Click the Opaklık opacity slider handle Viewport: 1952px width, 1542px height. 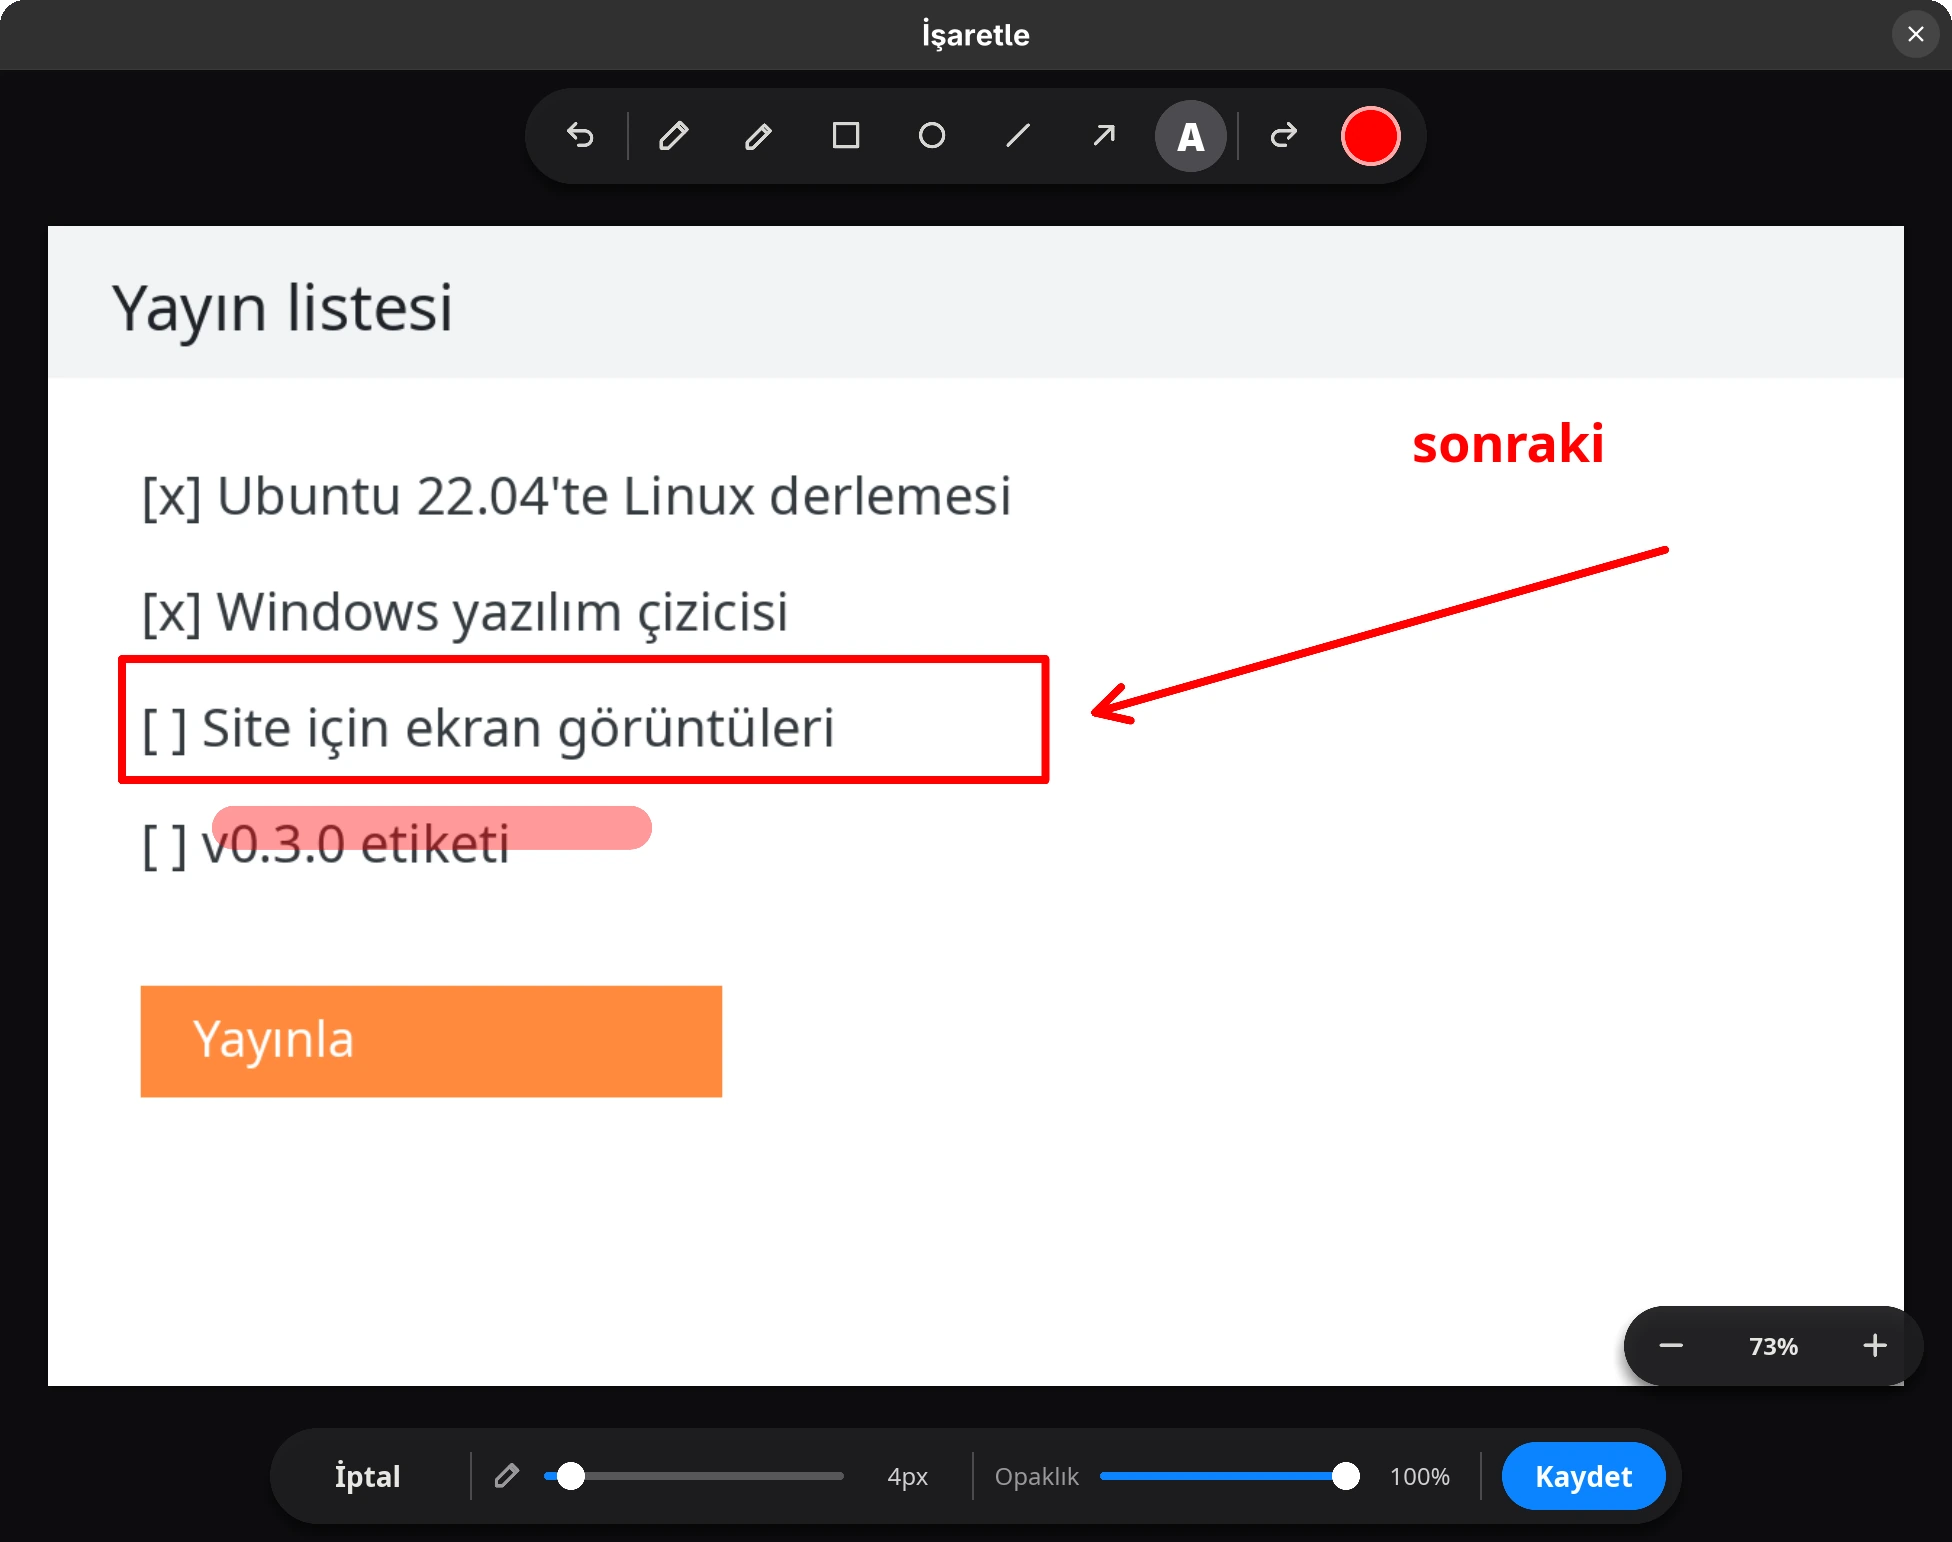click(1346, 1476)
